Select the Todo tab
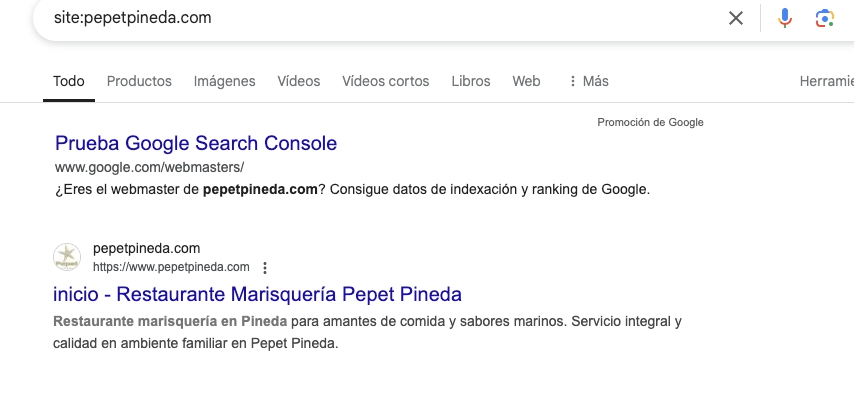 pos(69,81)
